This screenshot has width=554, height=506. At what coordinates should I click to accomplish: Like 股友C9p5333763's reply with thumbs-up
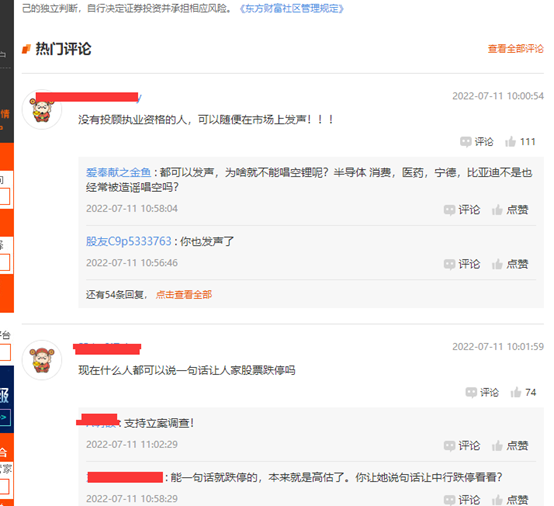510,264
